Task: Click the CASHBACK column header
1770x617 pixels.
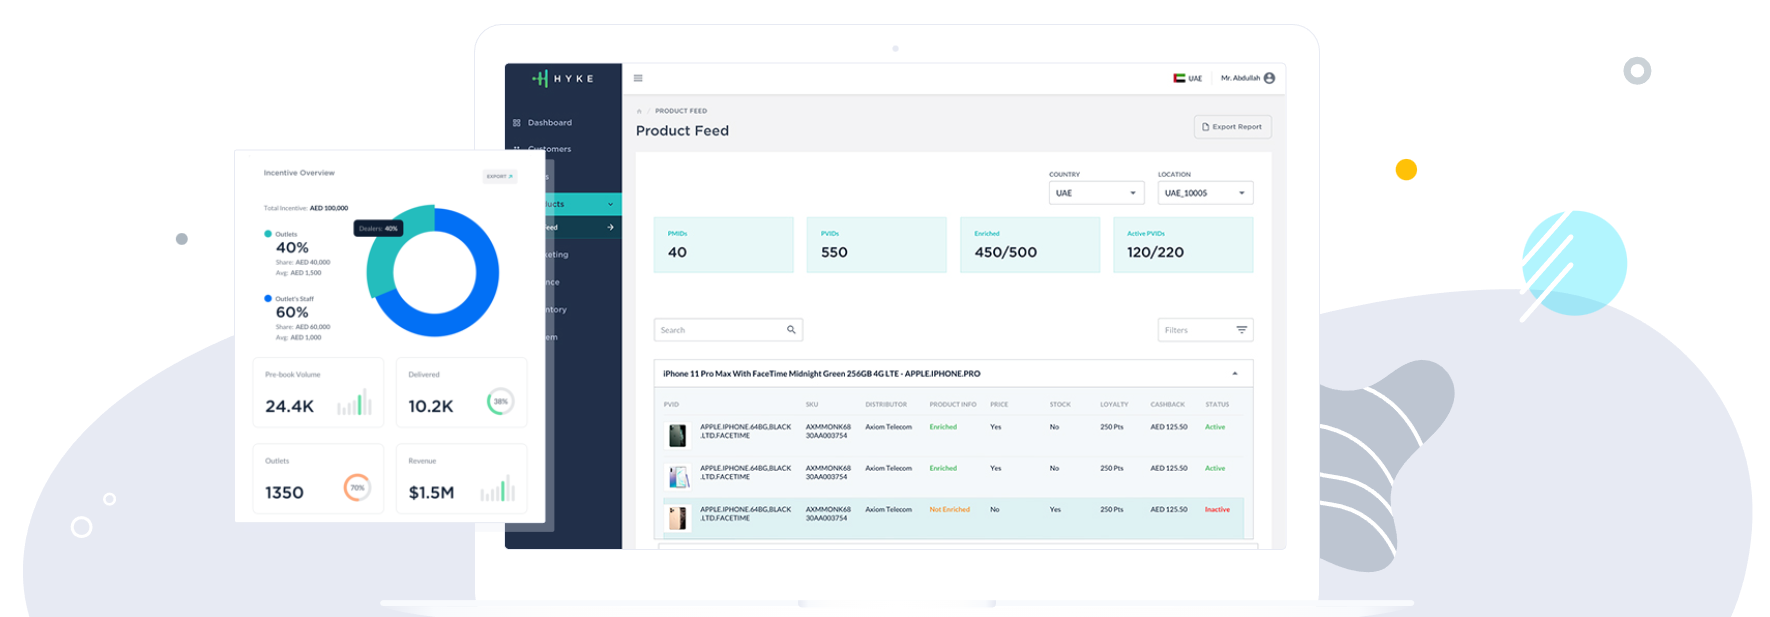Action: (x=1167, y=405)
